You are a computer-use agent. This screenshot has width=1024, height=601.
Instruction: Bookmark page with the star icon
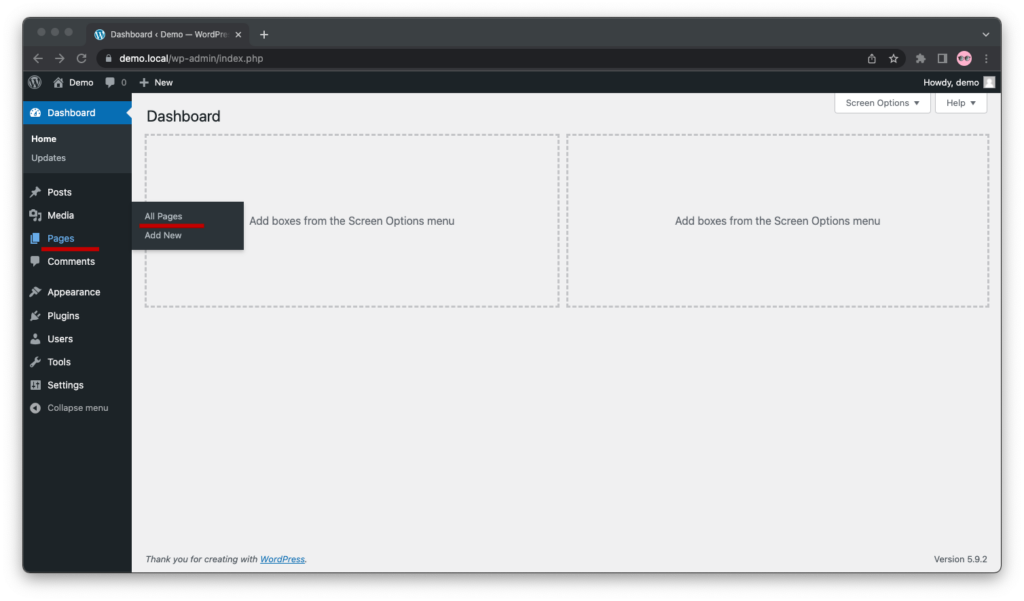(893, 59)
